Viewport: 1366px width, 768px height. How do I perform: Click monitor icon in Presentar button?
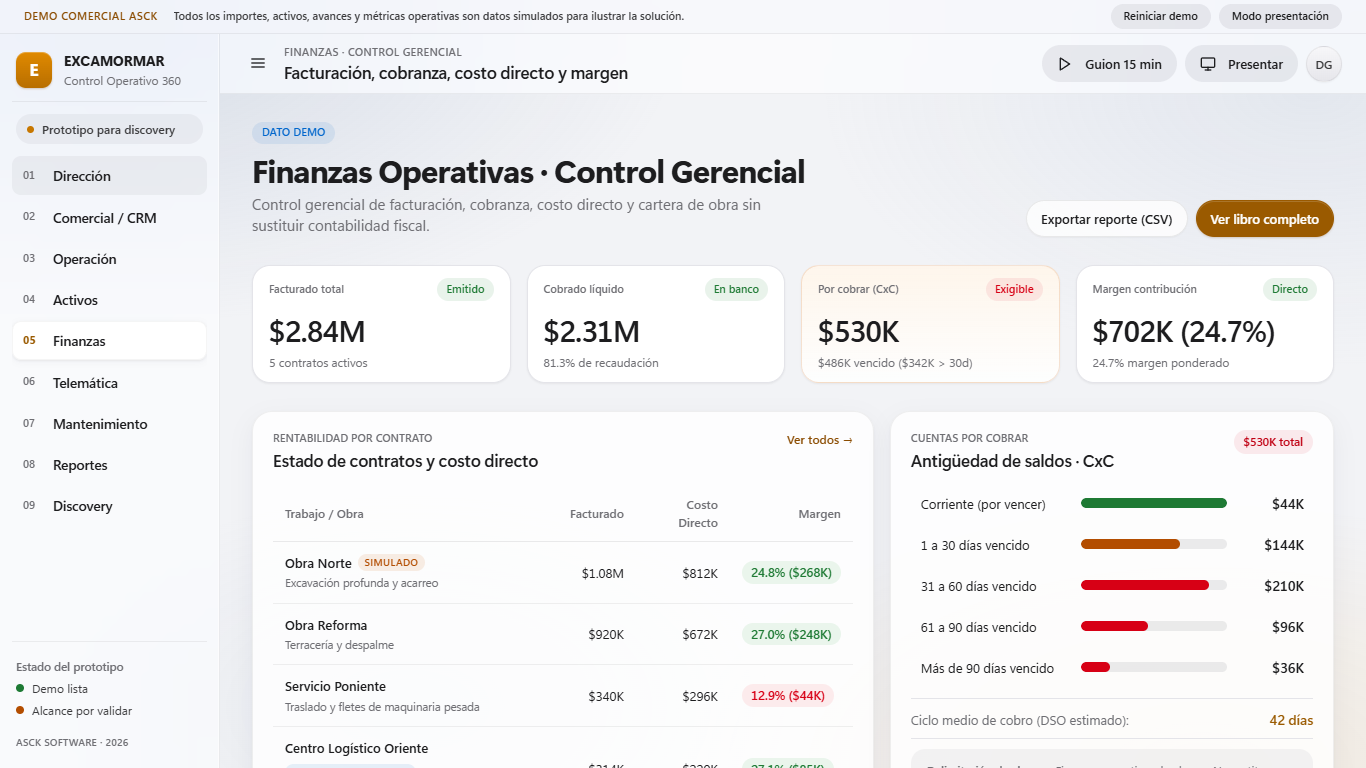pyautogui.click(x=1208, y=64)
